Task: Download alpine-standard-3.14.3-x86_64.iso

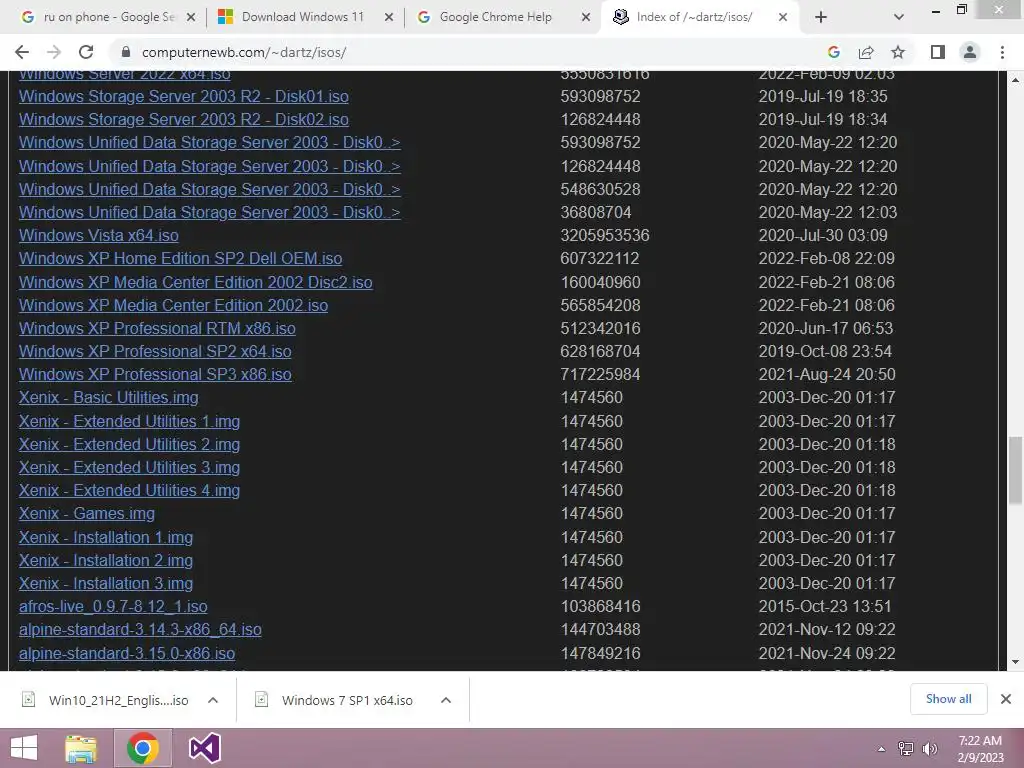Action: click(140, 630)
